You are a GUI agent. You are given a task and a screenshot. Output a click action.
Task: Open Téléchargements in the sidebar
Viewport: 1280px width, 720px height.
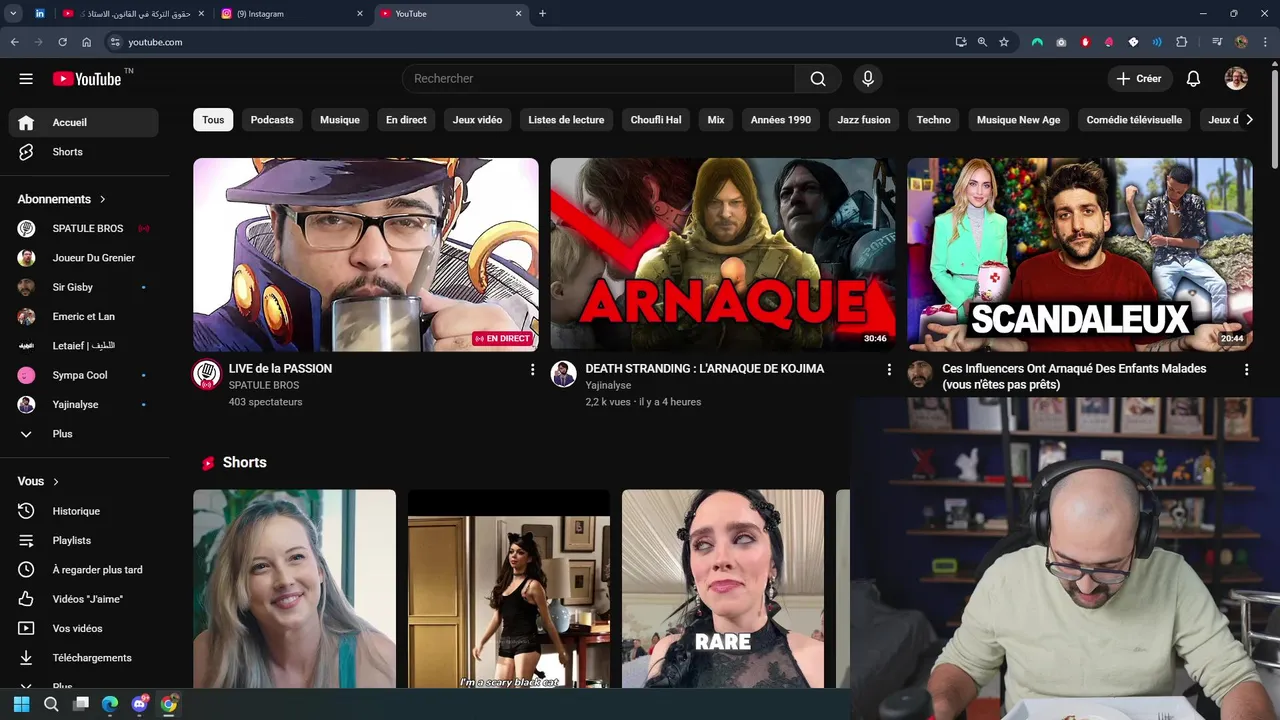point(83,658)
